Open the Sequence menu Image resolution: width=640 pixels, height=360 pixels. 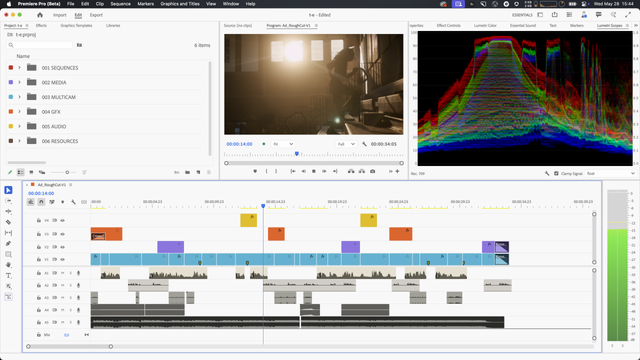120,4
